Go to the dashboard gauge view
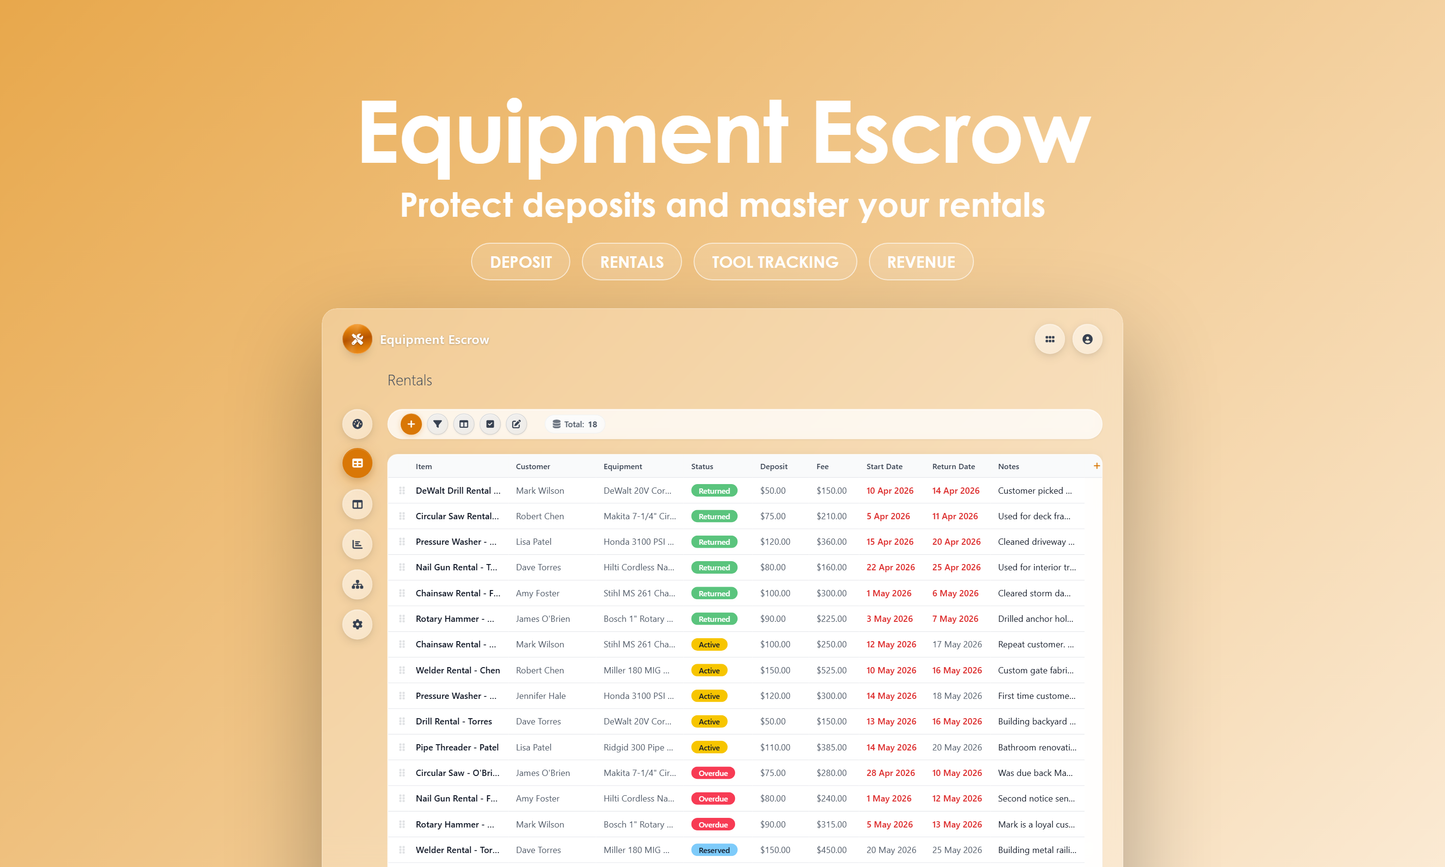Image resolution: width=1445 pixels, height=867 pixels. 357,424
